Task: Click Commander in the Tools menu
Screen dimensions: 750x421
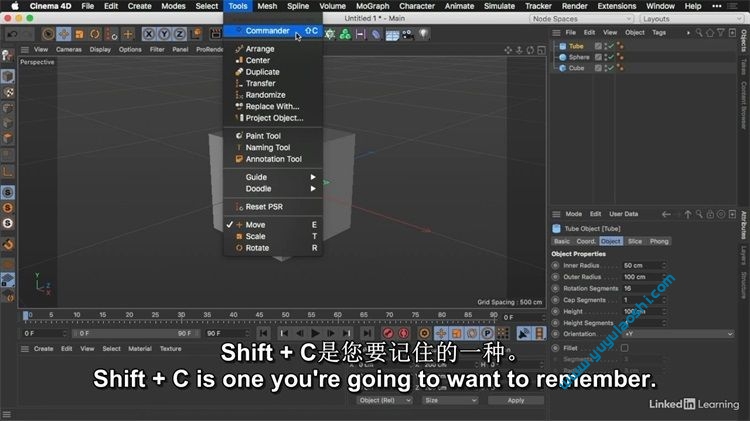Action: (267, 31)
